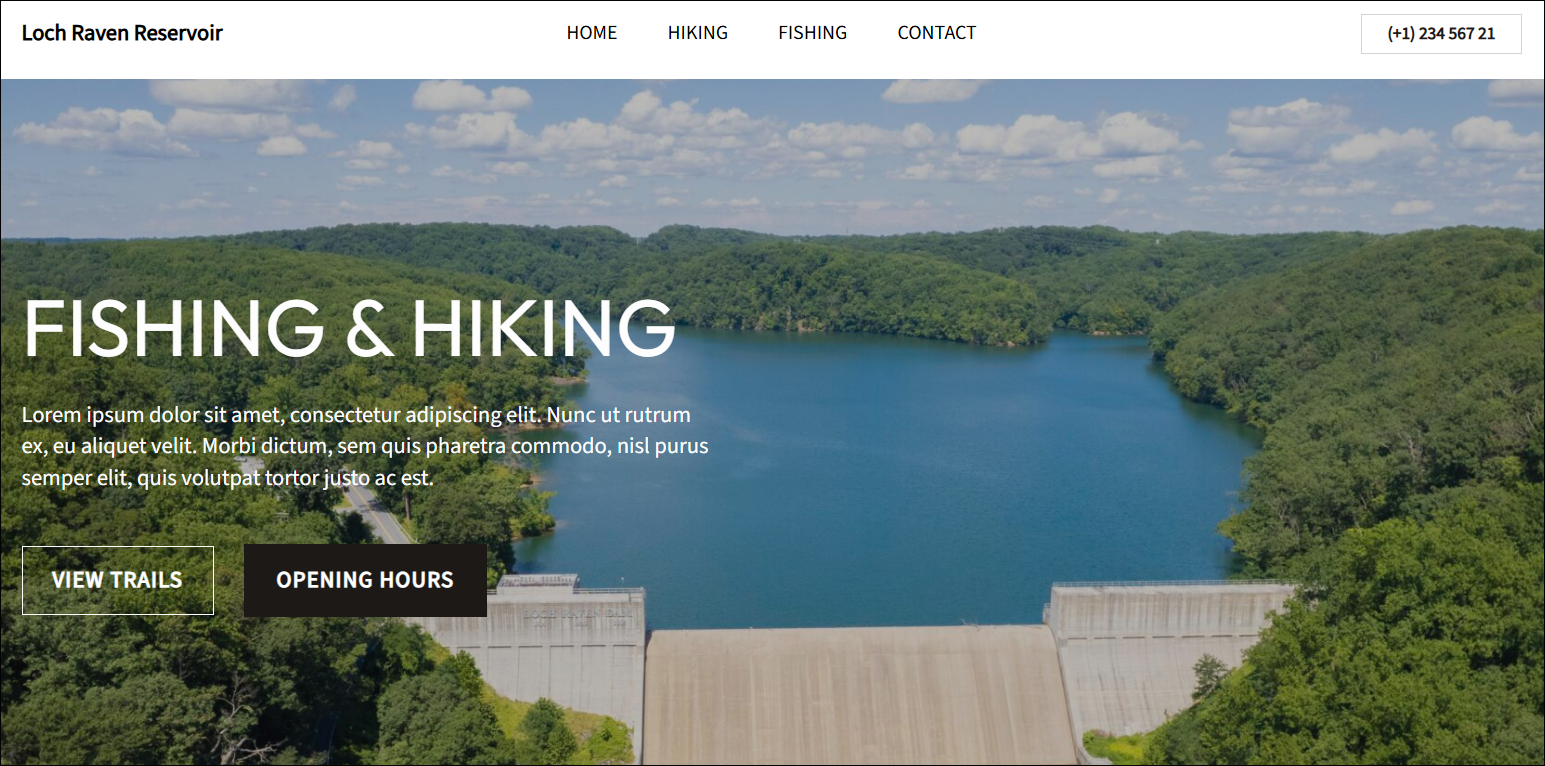Click the word 'Nunc' in the hero paragraph
This screenshot has width=1545, height=766.
(573, 415)
